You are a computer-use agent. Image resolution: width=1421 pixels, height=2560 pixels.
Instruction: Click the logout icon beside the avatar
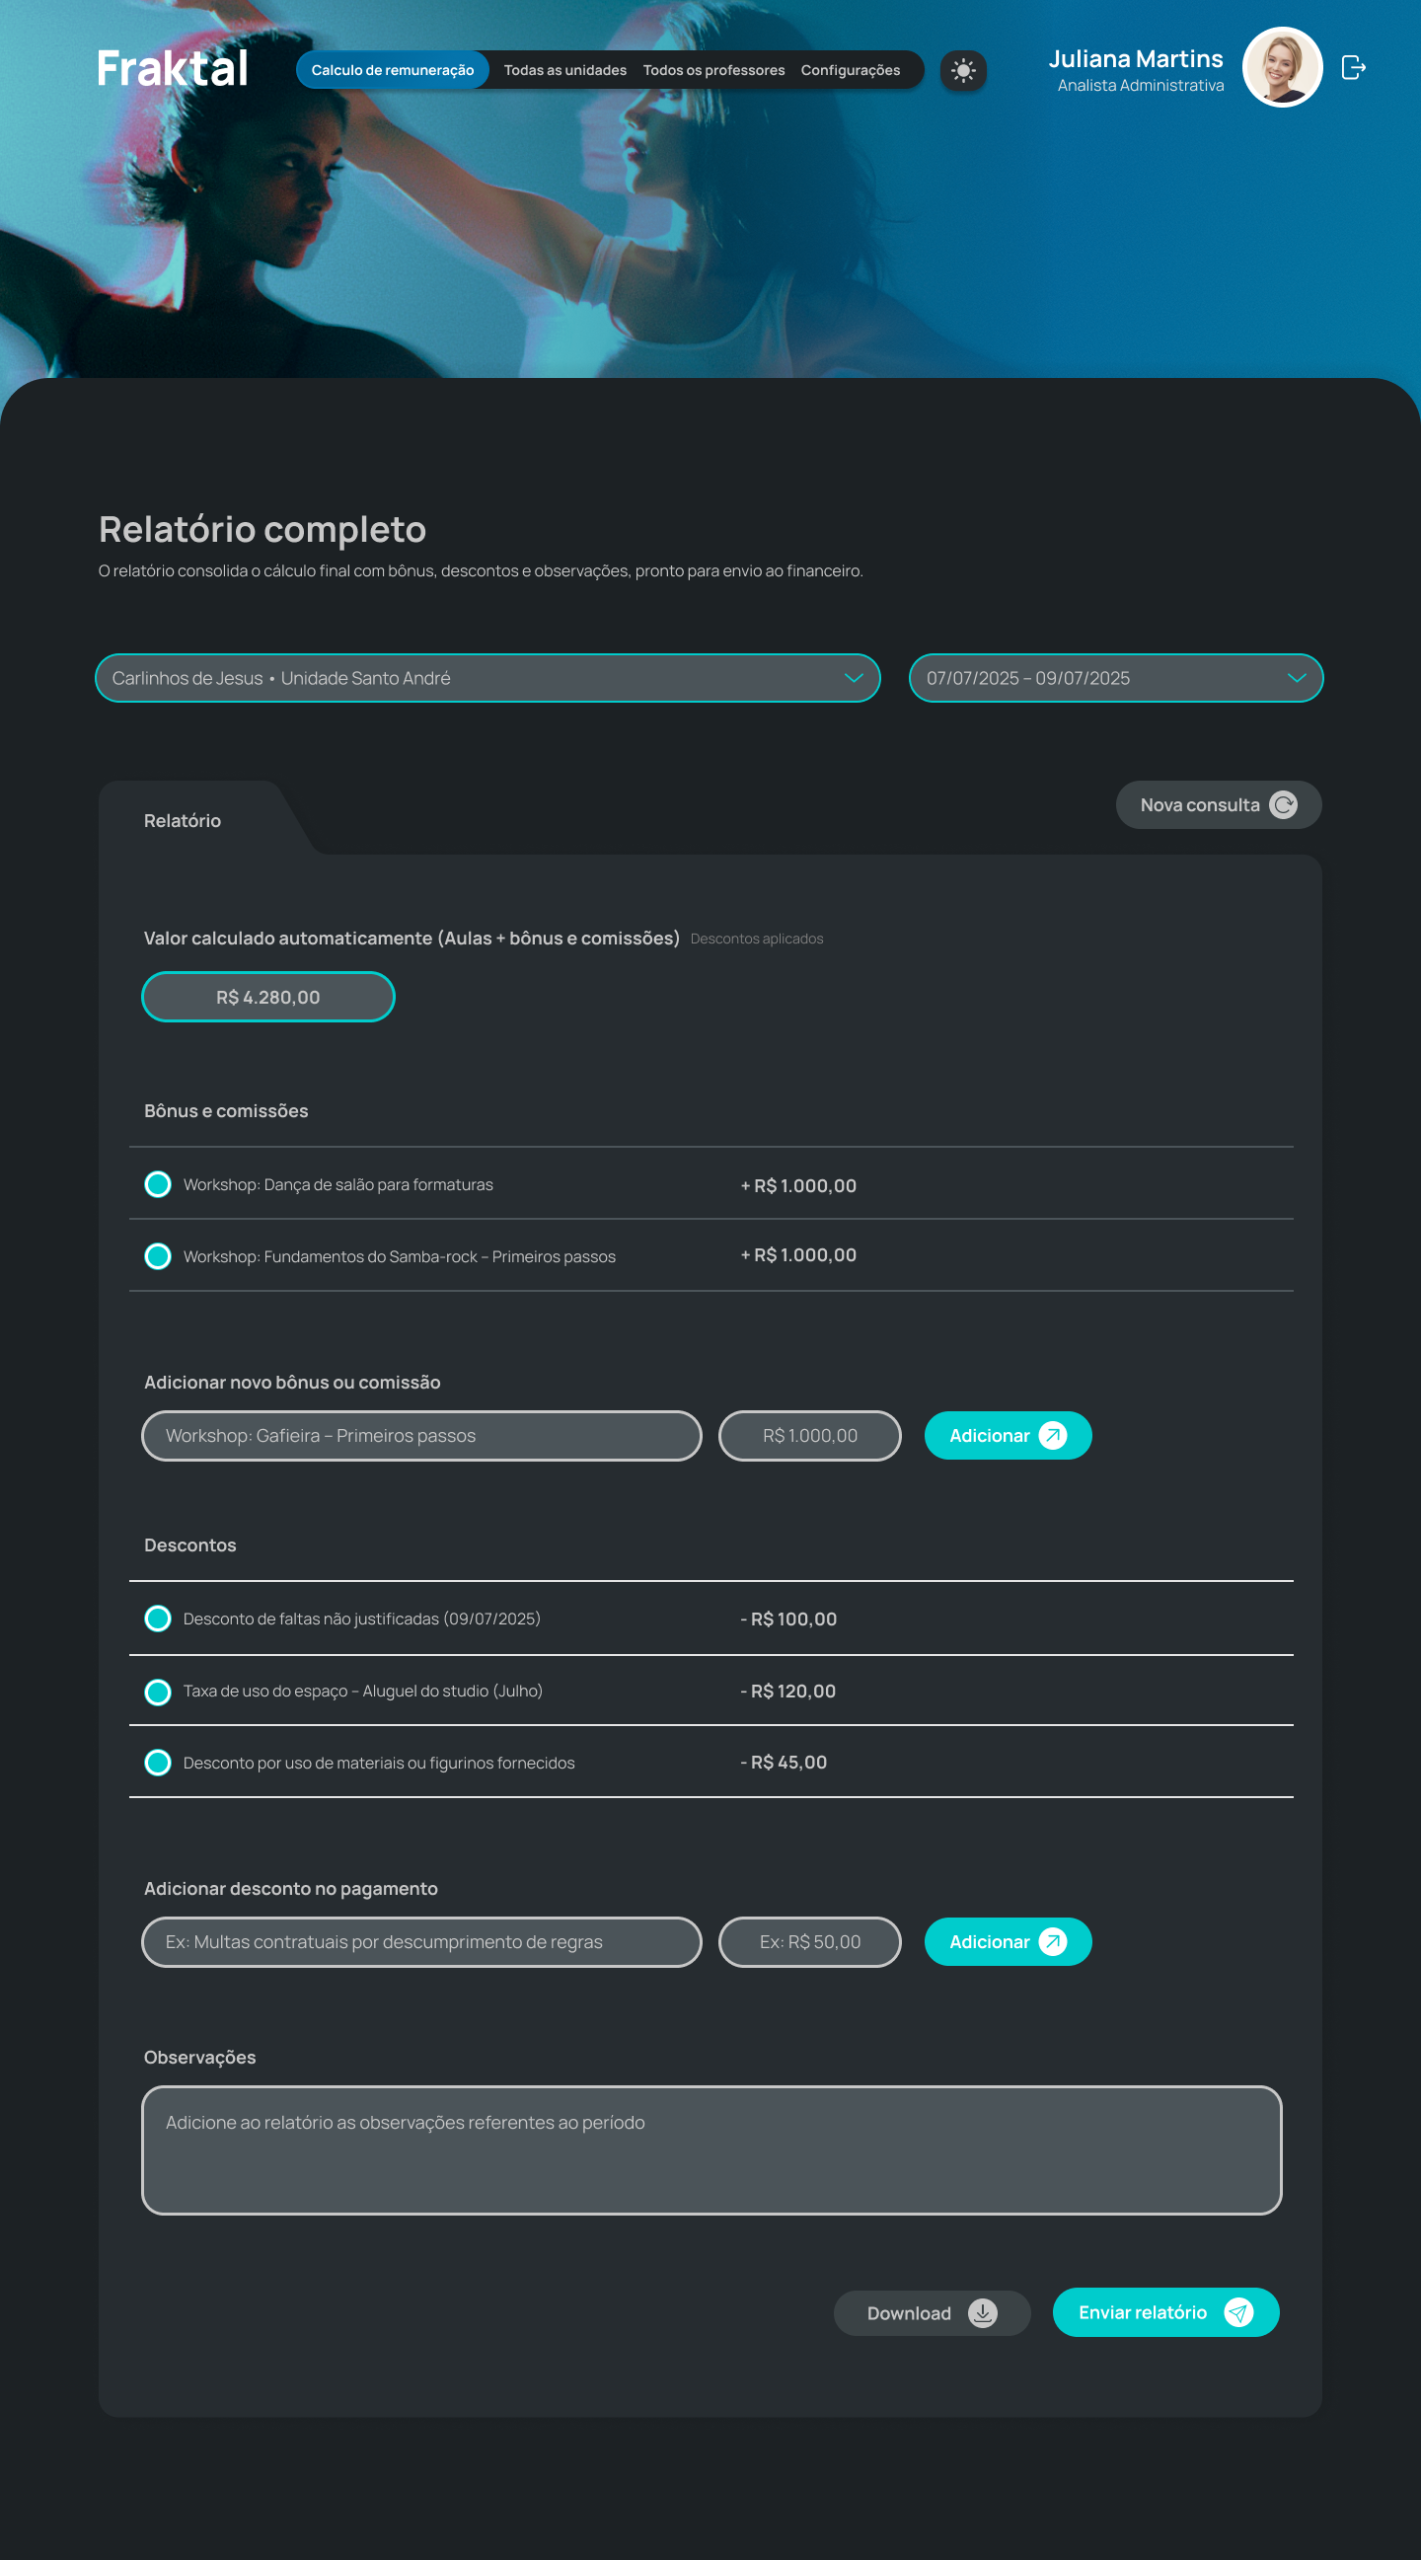click(1353, 68)
